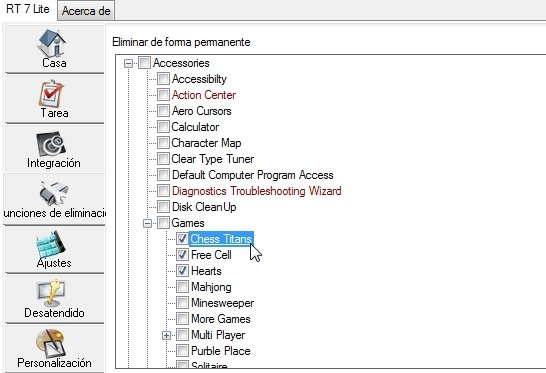Viewport: 546px width, 373px height.
Task: Expand the Multi Player tree node
Action: pyautogui.click(x=166, y=335)
